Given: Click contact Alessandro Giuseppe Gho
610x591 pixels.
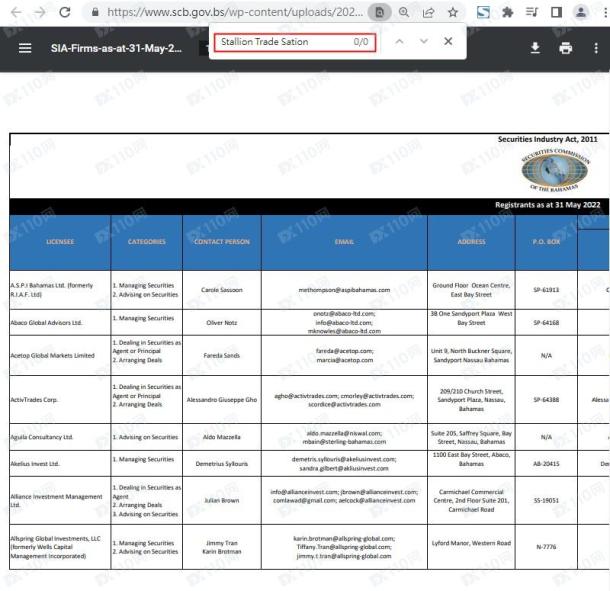Looking at the screenshot, I should point(222,400).
